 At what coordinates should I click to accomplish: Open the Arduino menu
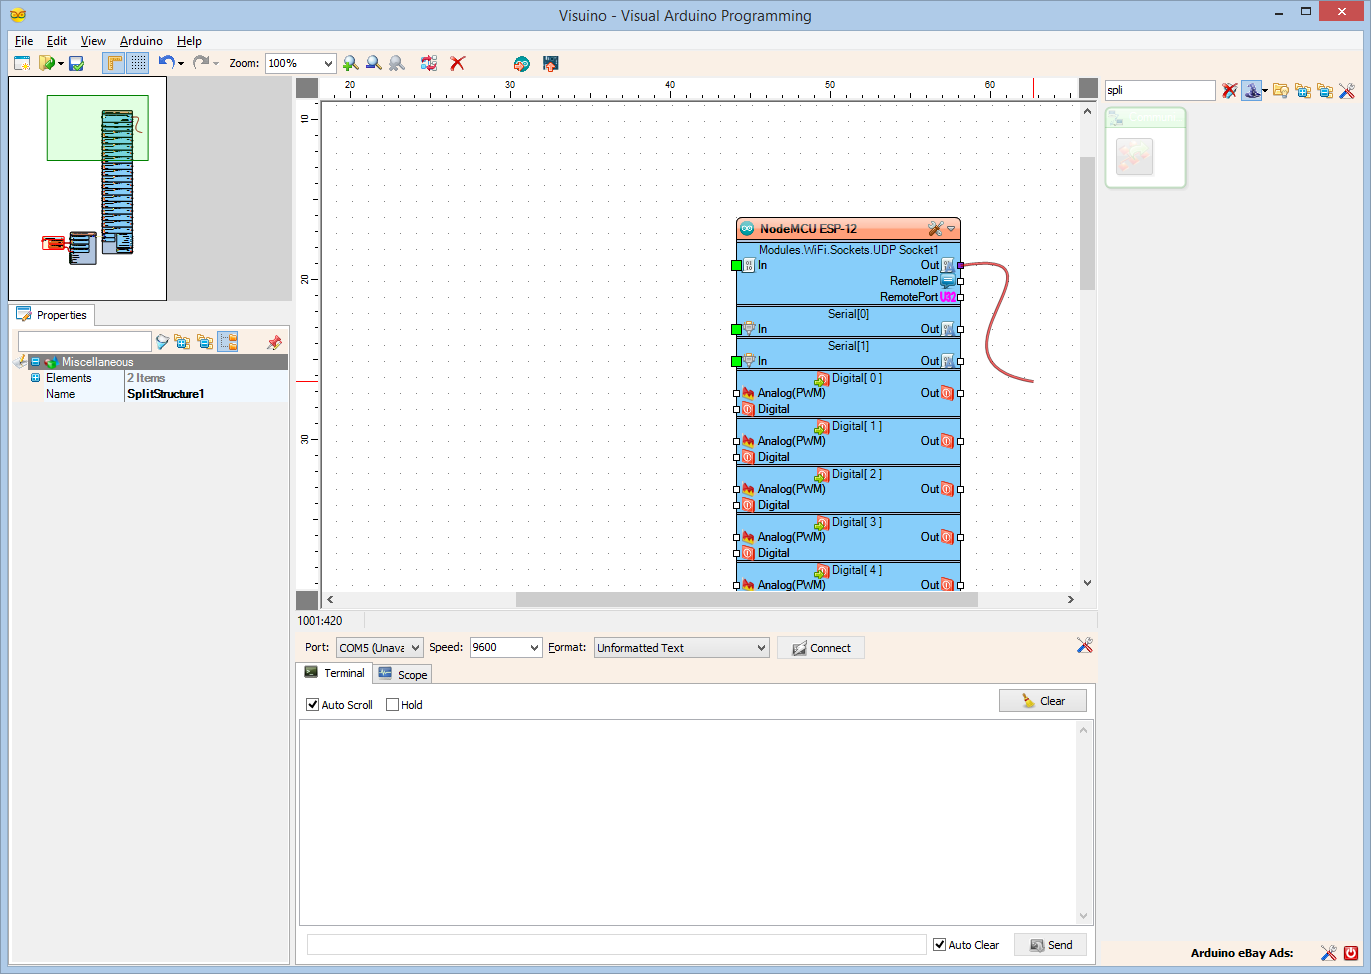click(141, 41)
